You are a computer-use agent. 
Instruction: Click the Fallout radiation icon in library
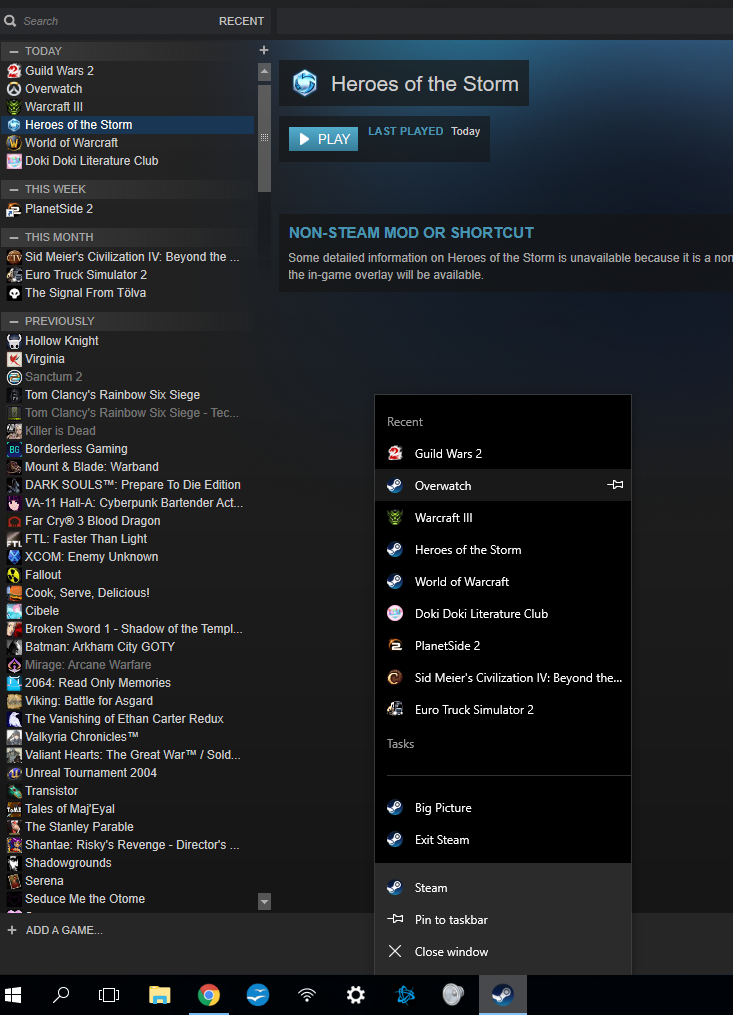[x=14, y=575]
